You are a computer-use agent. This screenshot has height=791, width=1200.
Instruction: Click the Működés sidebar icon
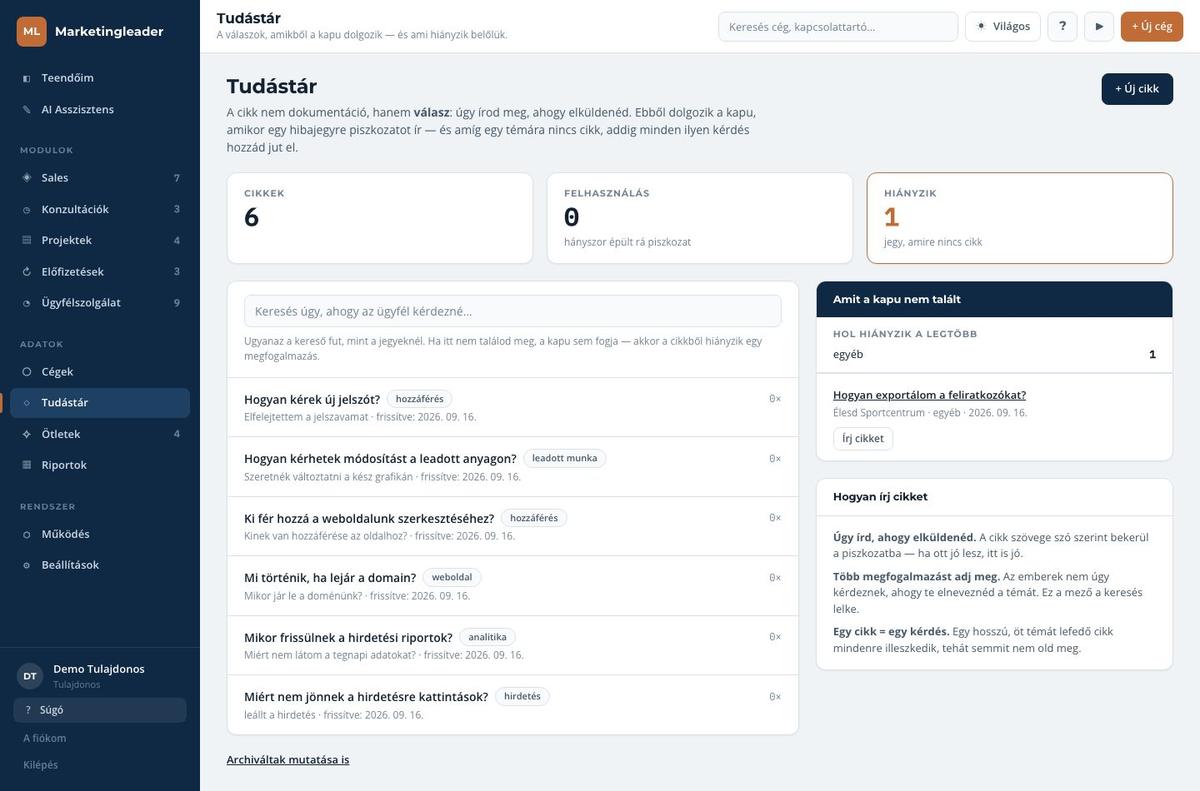coord(27,534)
